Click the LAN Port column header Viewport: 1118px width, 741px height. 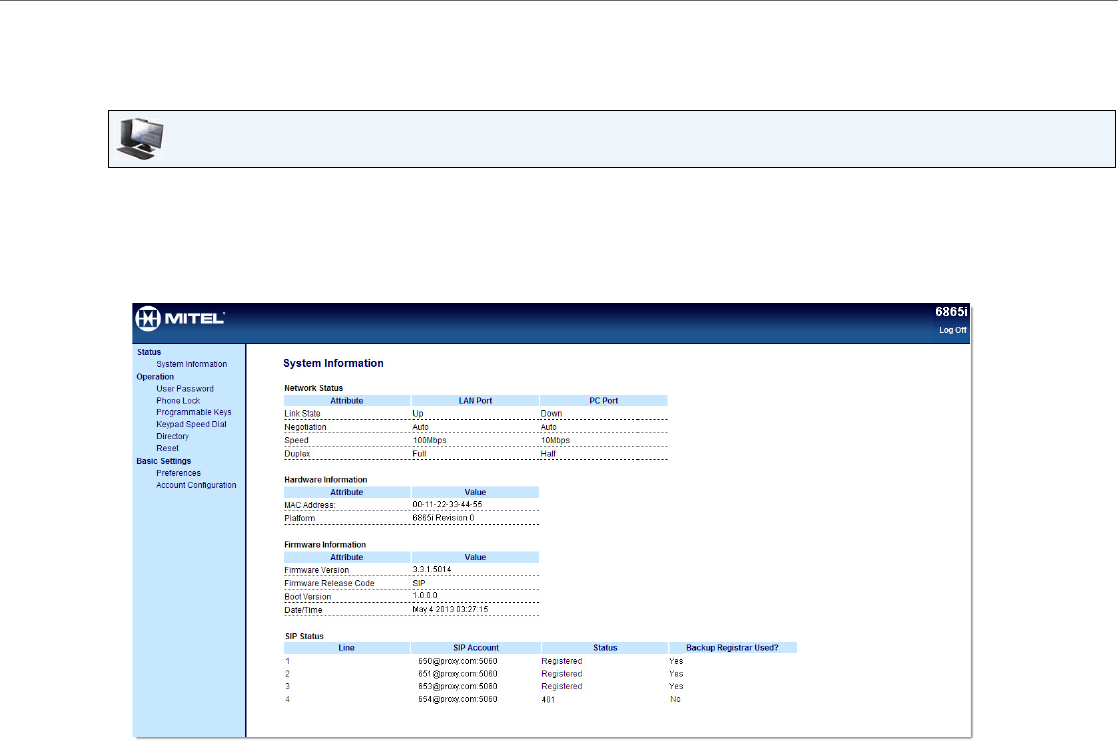(475, 401)
